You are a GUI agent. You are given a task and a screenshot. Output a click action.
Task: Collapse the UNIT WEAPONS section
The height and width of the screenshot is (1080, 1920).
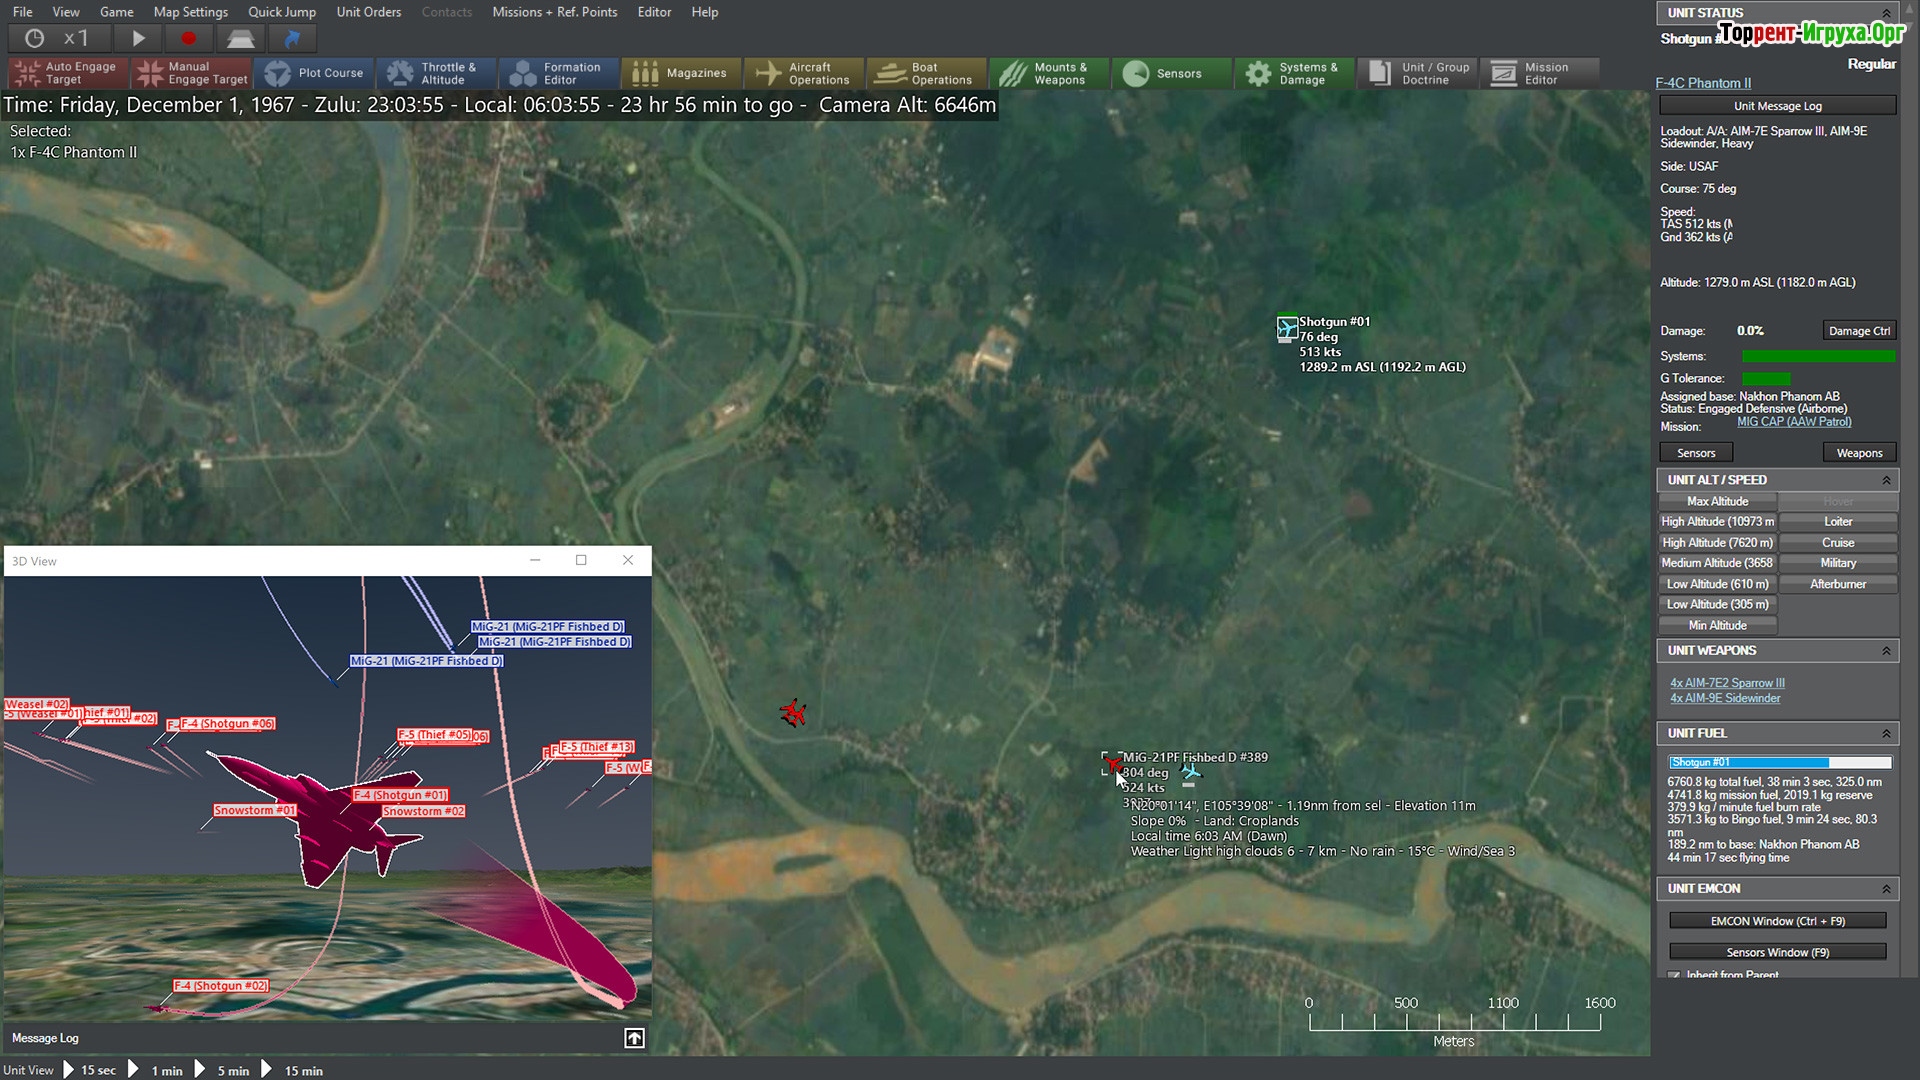[x=1886, y=651]
